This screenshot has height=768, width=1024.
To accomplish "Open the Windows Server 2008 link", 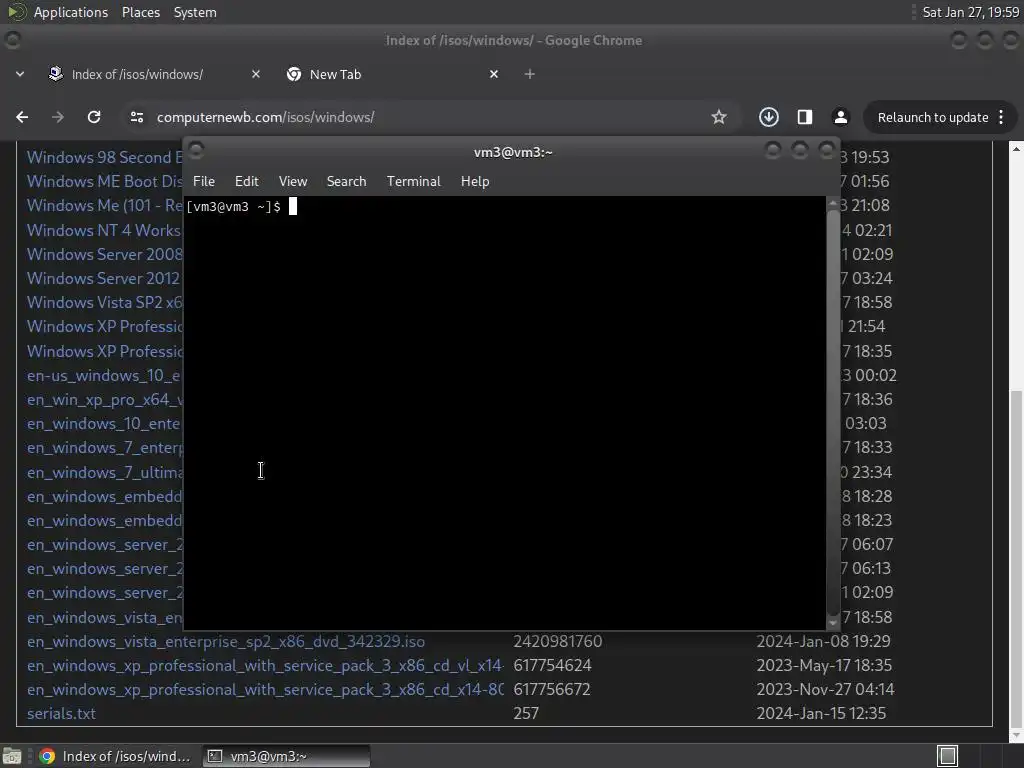I will pos(104,254).
